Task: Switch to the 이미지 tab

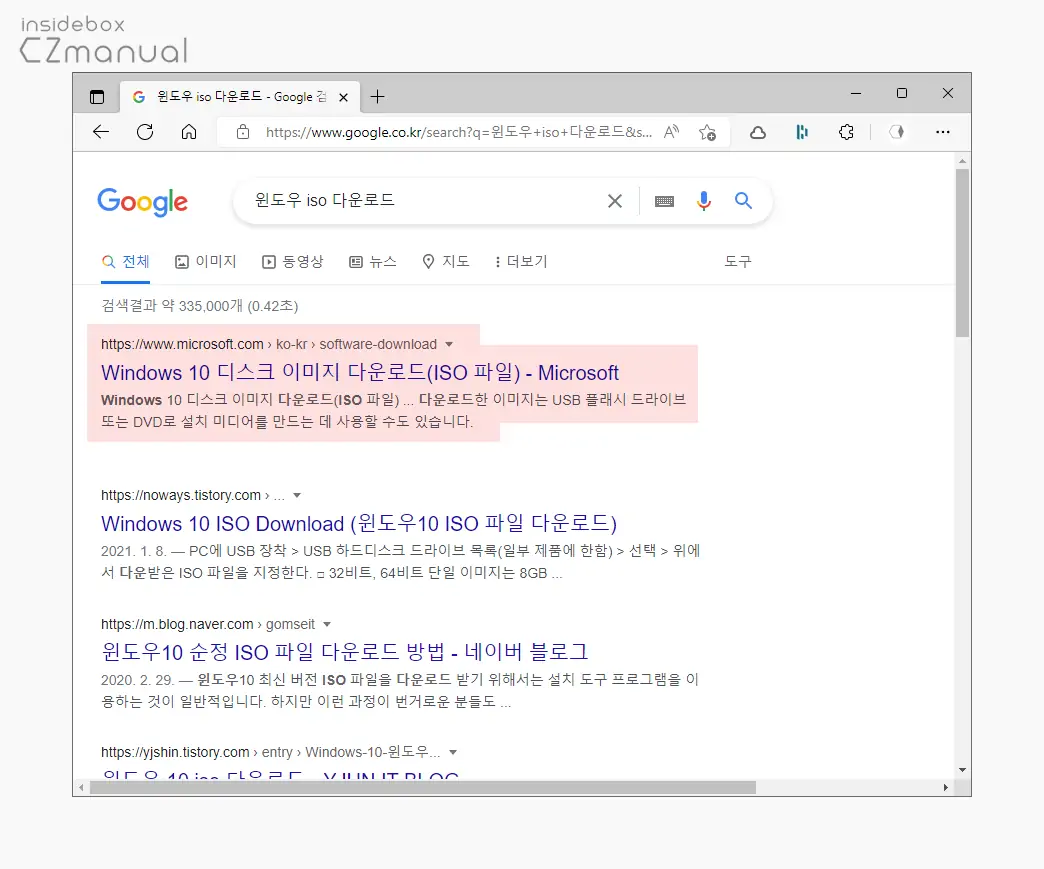Action: [206, 261]
